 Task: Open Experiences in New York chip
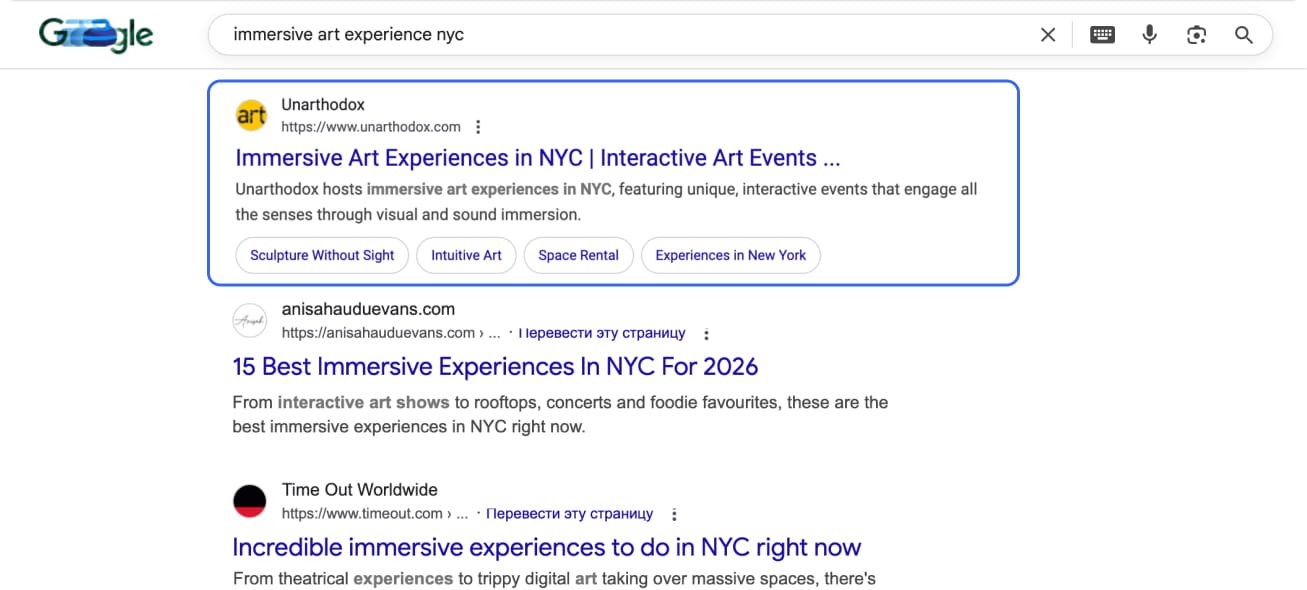730,255
